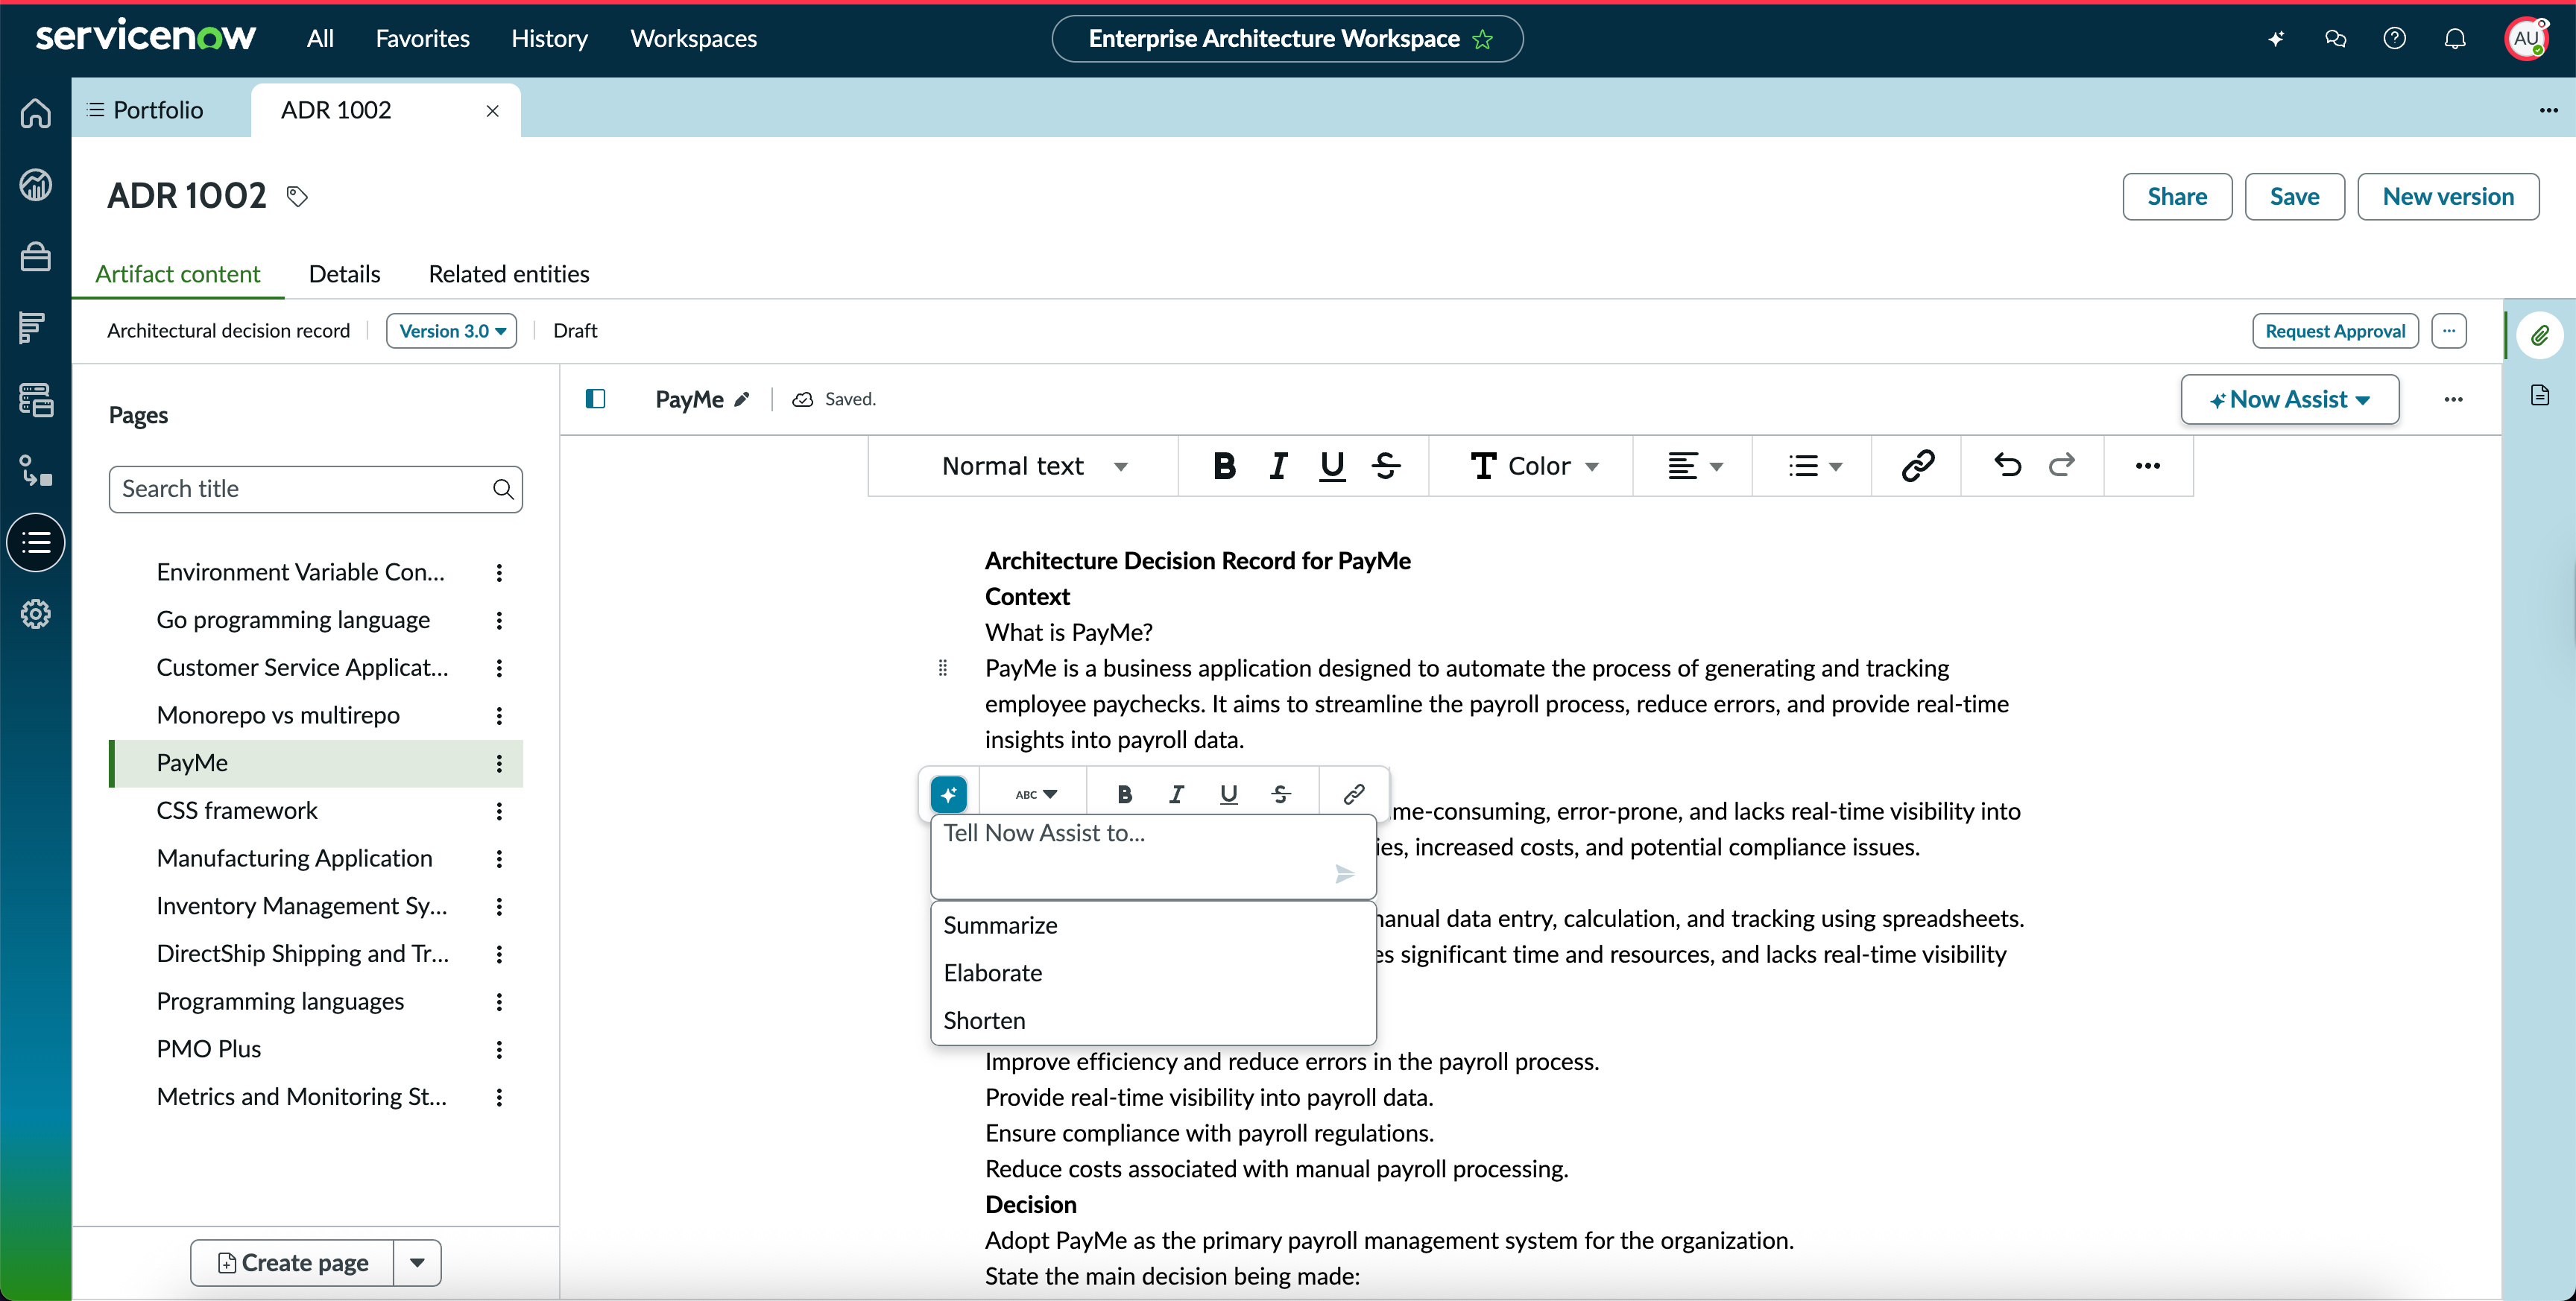Open the options menu for Go programming language
The width and height of the screenshot is (2576, 1301).
(499, 620)
